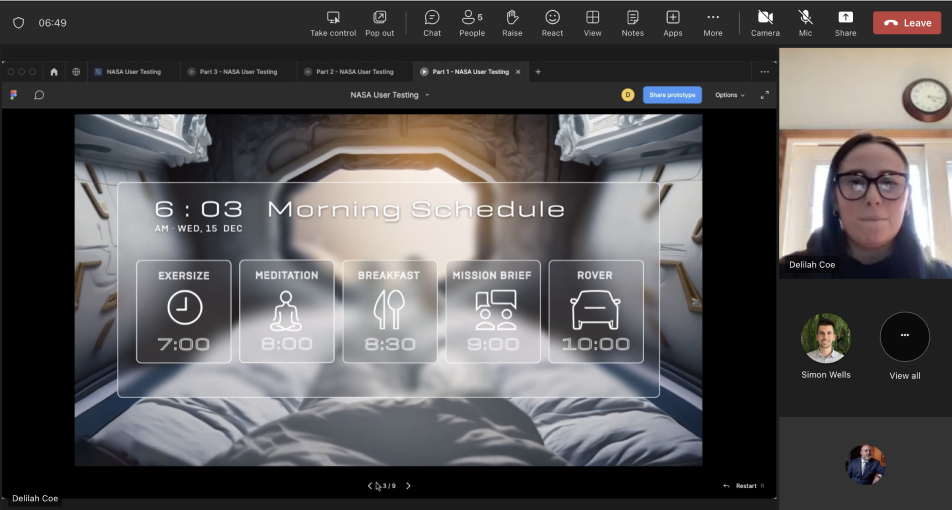Open the meeting Chat panel
Image resolution: width=952 pixels, height=510 pixels.
(432, 24)
